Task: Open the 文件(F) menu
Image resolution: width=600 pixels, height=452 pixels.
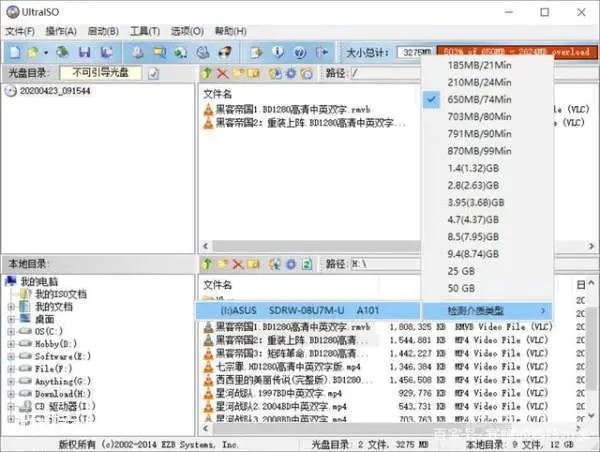Action: point(20,31)
